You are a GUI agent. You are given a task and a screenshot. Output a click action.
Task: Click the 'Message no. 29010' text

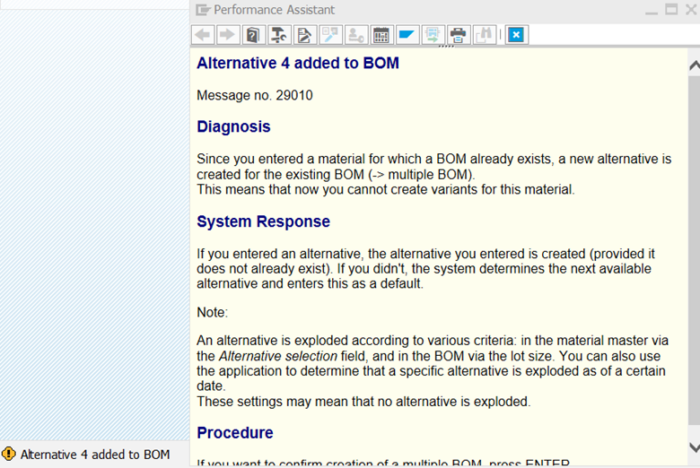(x=254, y=95)
